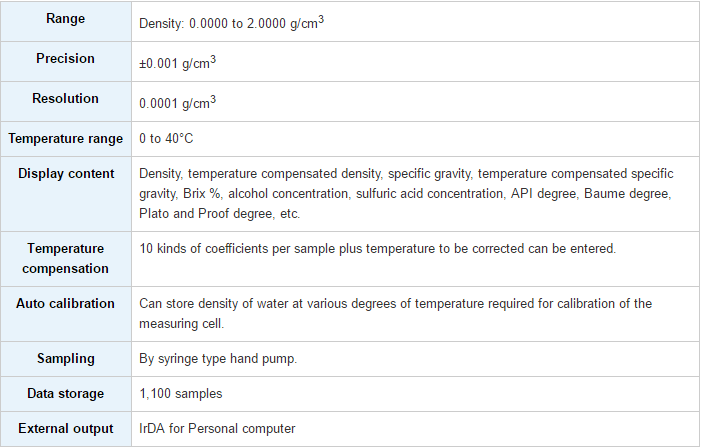Click the 1,100 samples value
The image size is (701, 448).
click(181, 393)
